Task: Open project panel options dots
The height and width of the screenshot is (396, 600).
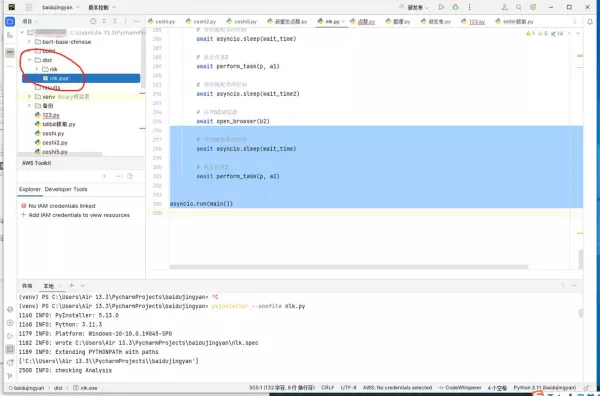Action: 126,21
